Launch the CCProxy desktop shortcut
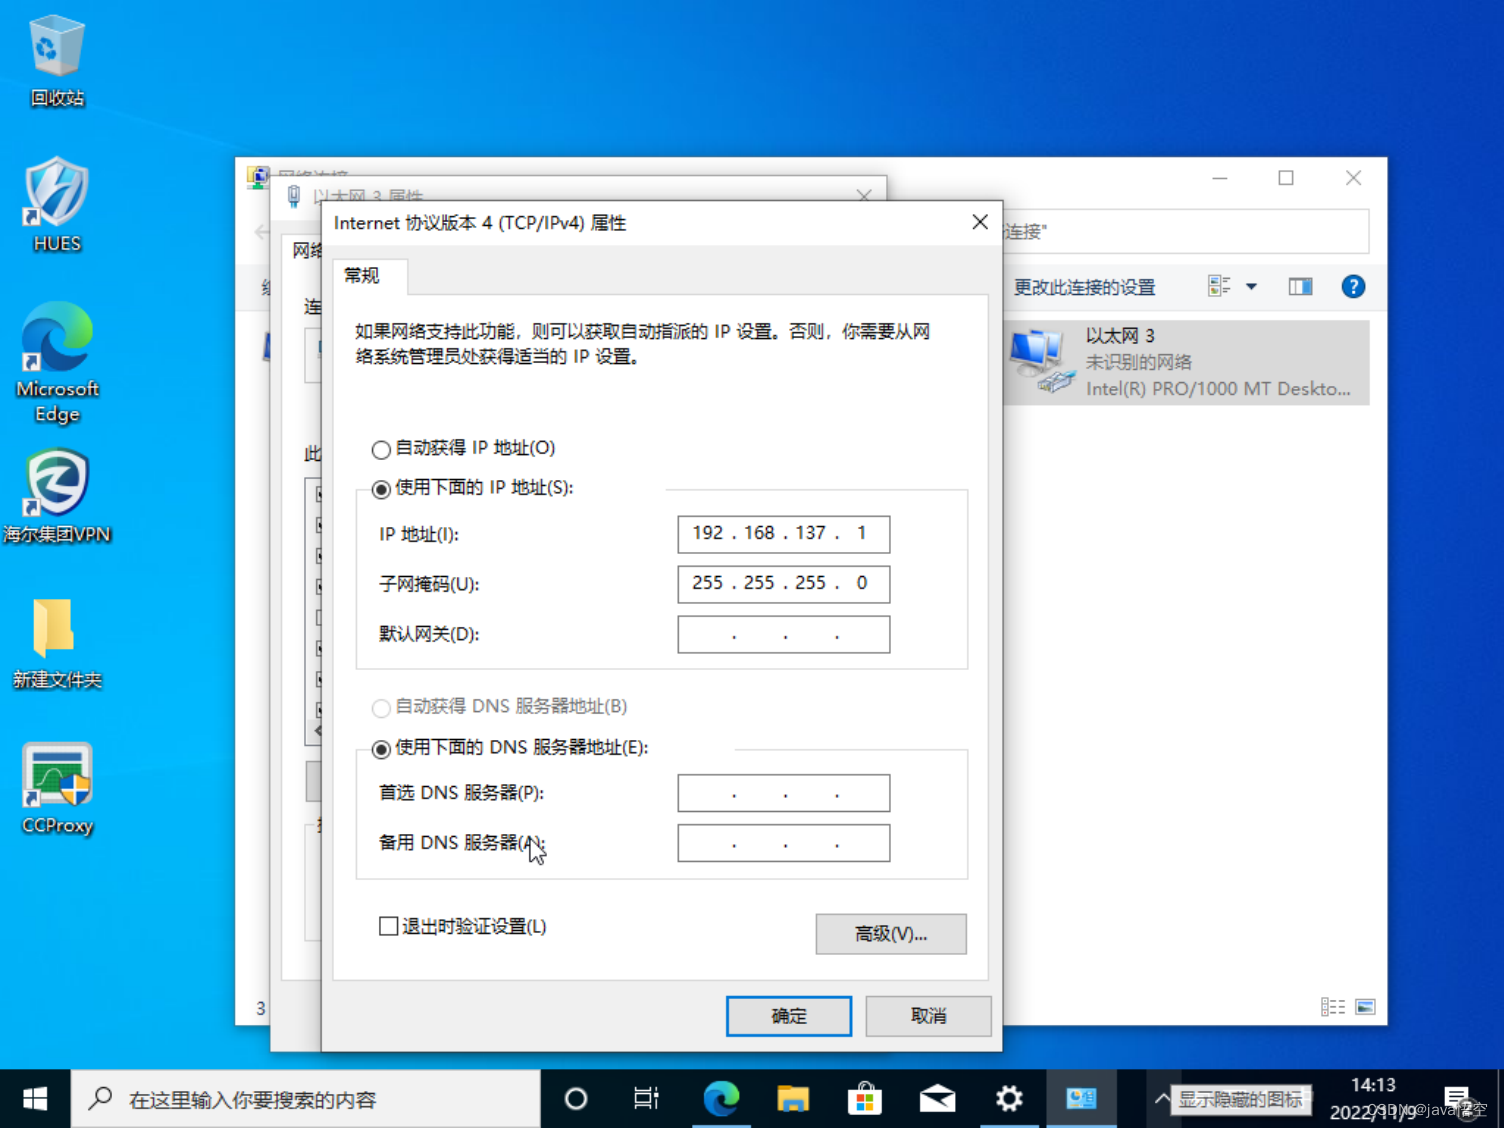The height and width of the screenshot is (1128, 1504). click(x=57, y=789)
